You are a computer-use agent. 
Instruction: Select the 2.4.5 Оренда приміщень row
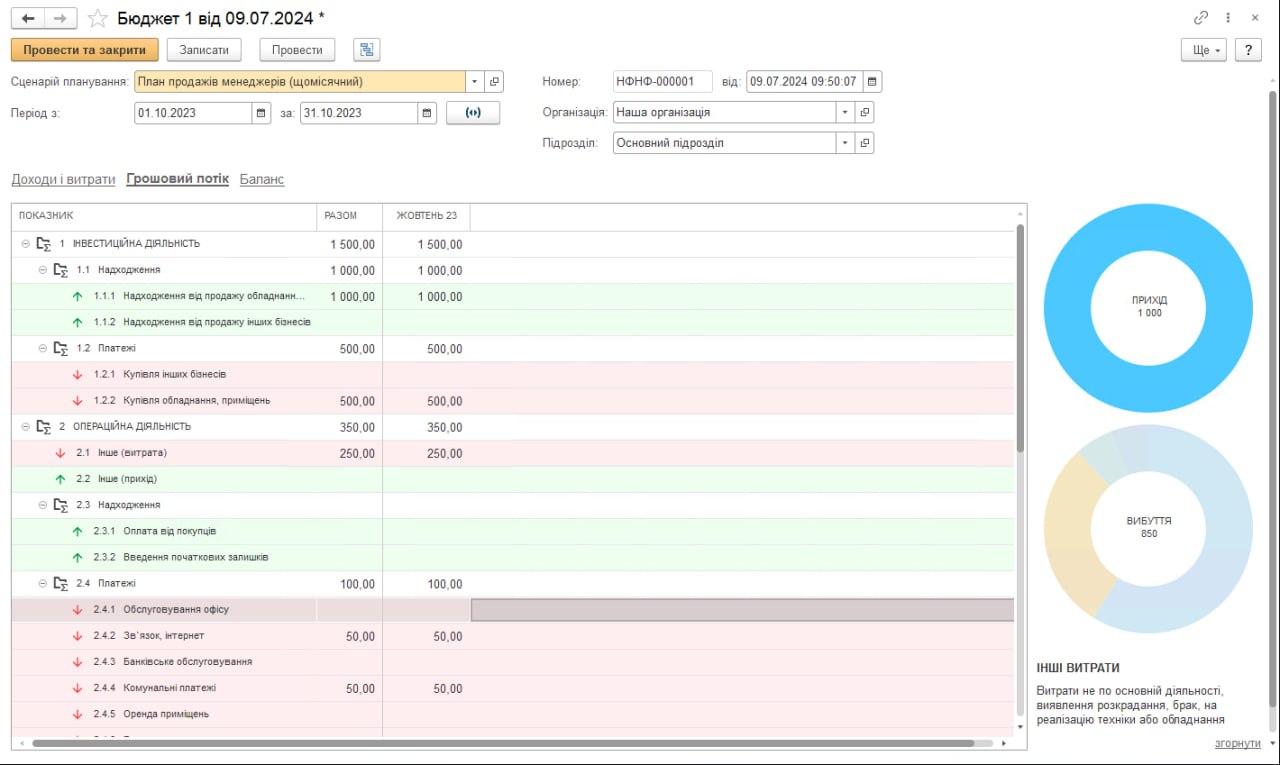(513, 714)
